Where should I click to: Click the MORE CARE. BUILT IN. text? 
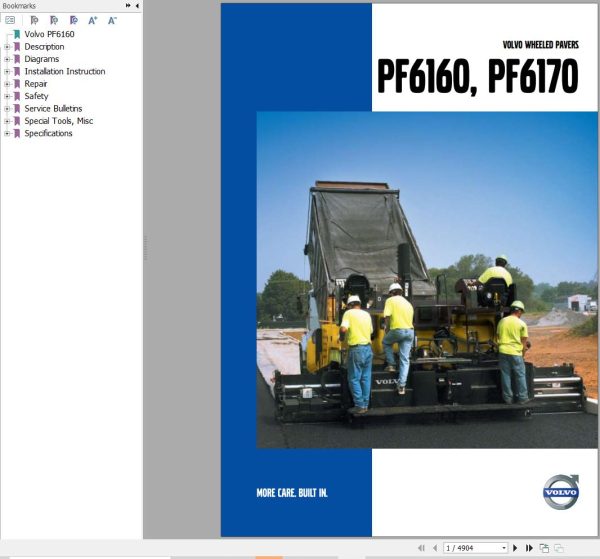pyautogui.click(x=292, y=493)
